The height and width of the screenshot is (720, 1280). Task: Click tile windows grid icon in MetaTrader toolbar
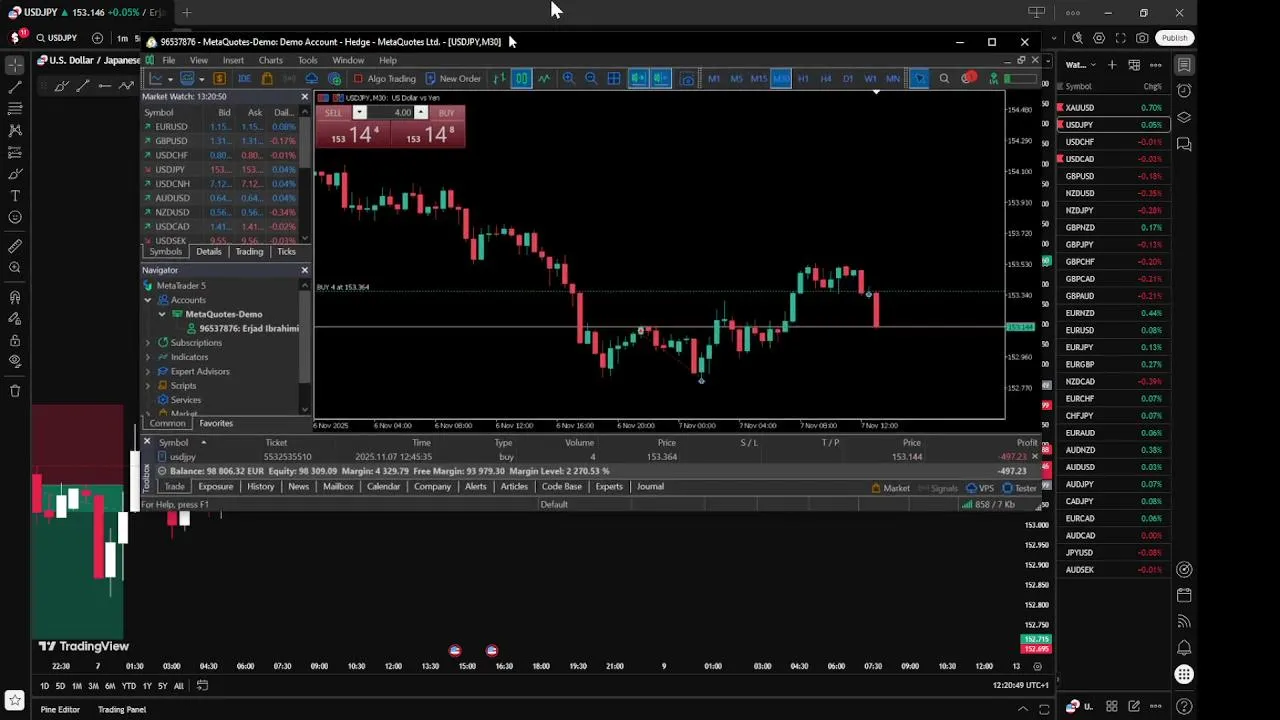point(614,78)
